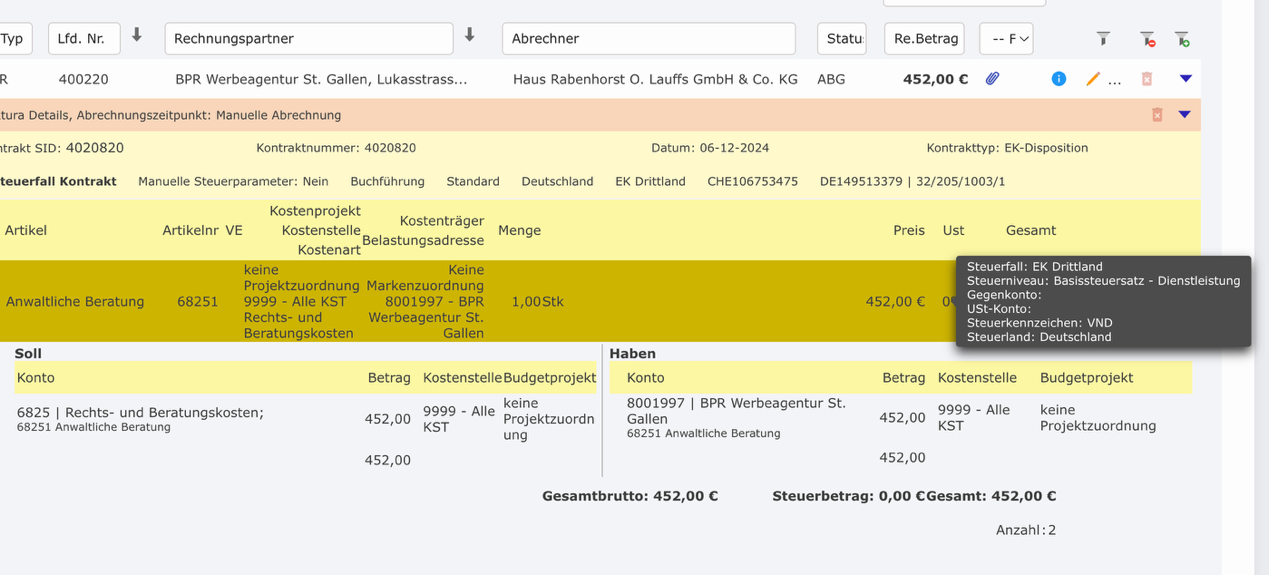
Task: Click Manuelle Steuerparameter: Nein
Action: tap(233, 182)
